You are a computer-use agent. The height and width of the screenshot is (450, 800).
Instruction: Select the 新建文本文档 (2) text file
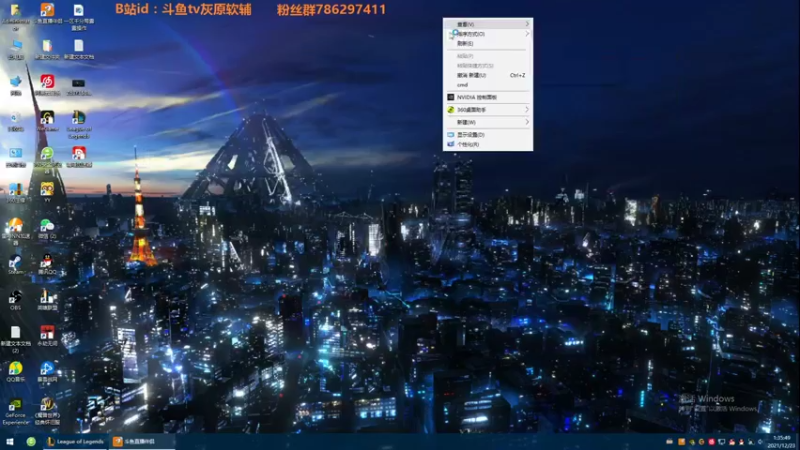(15, 339)
